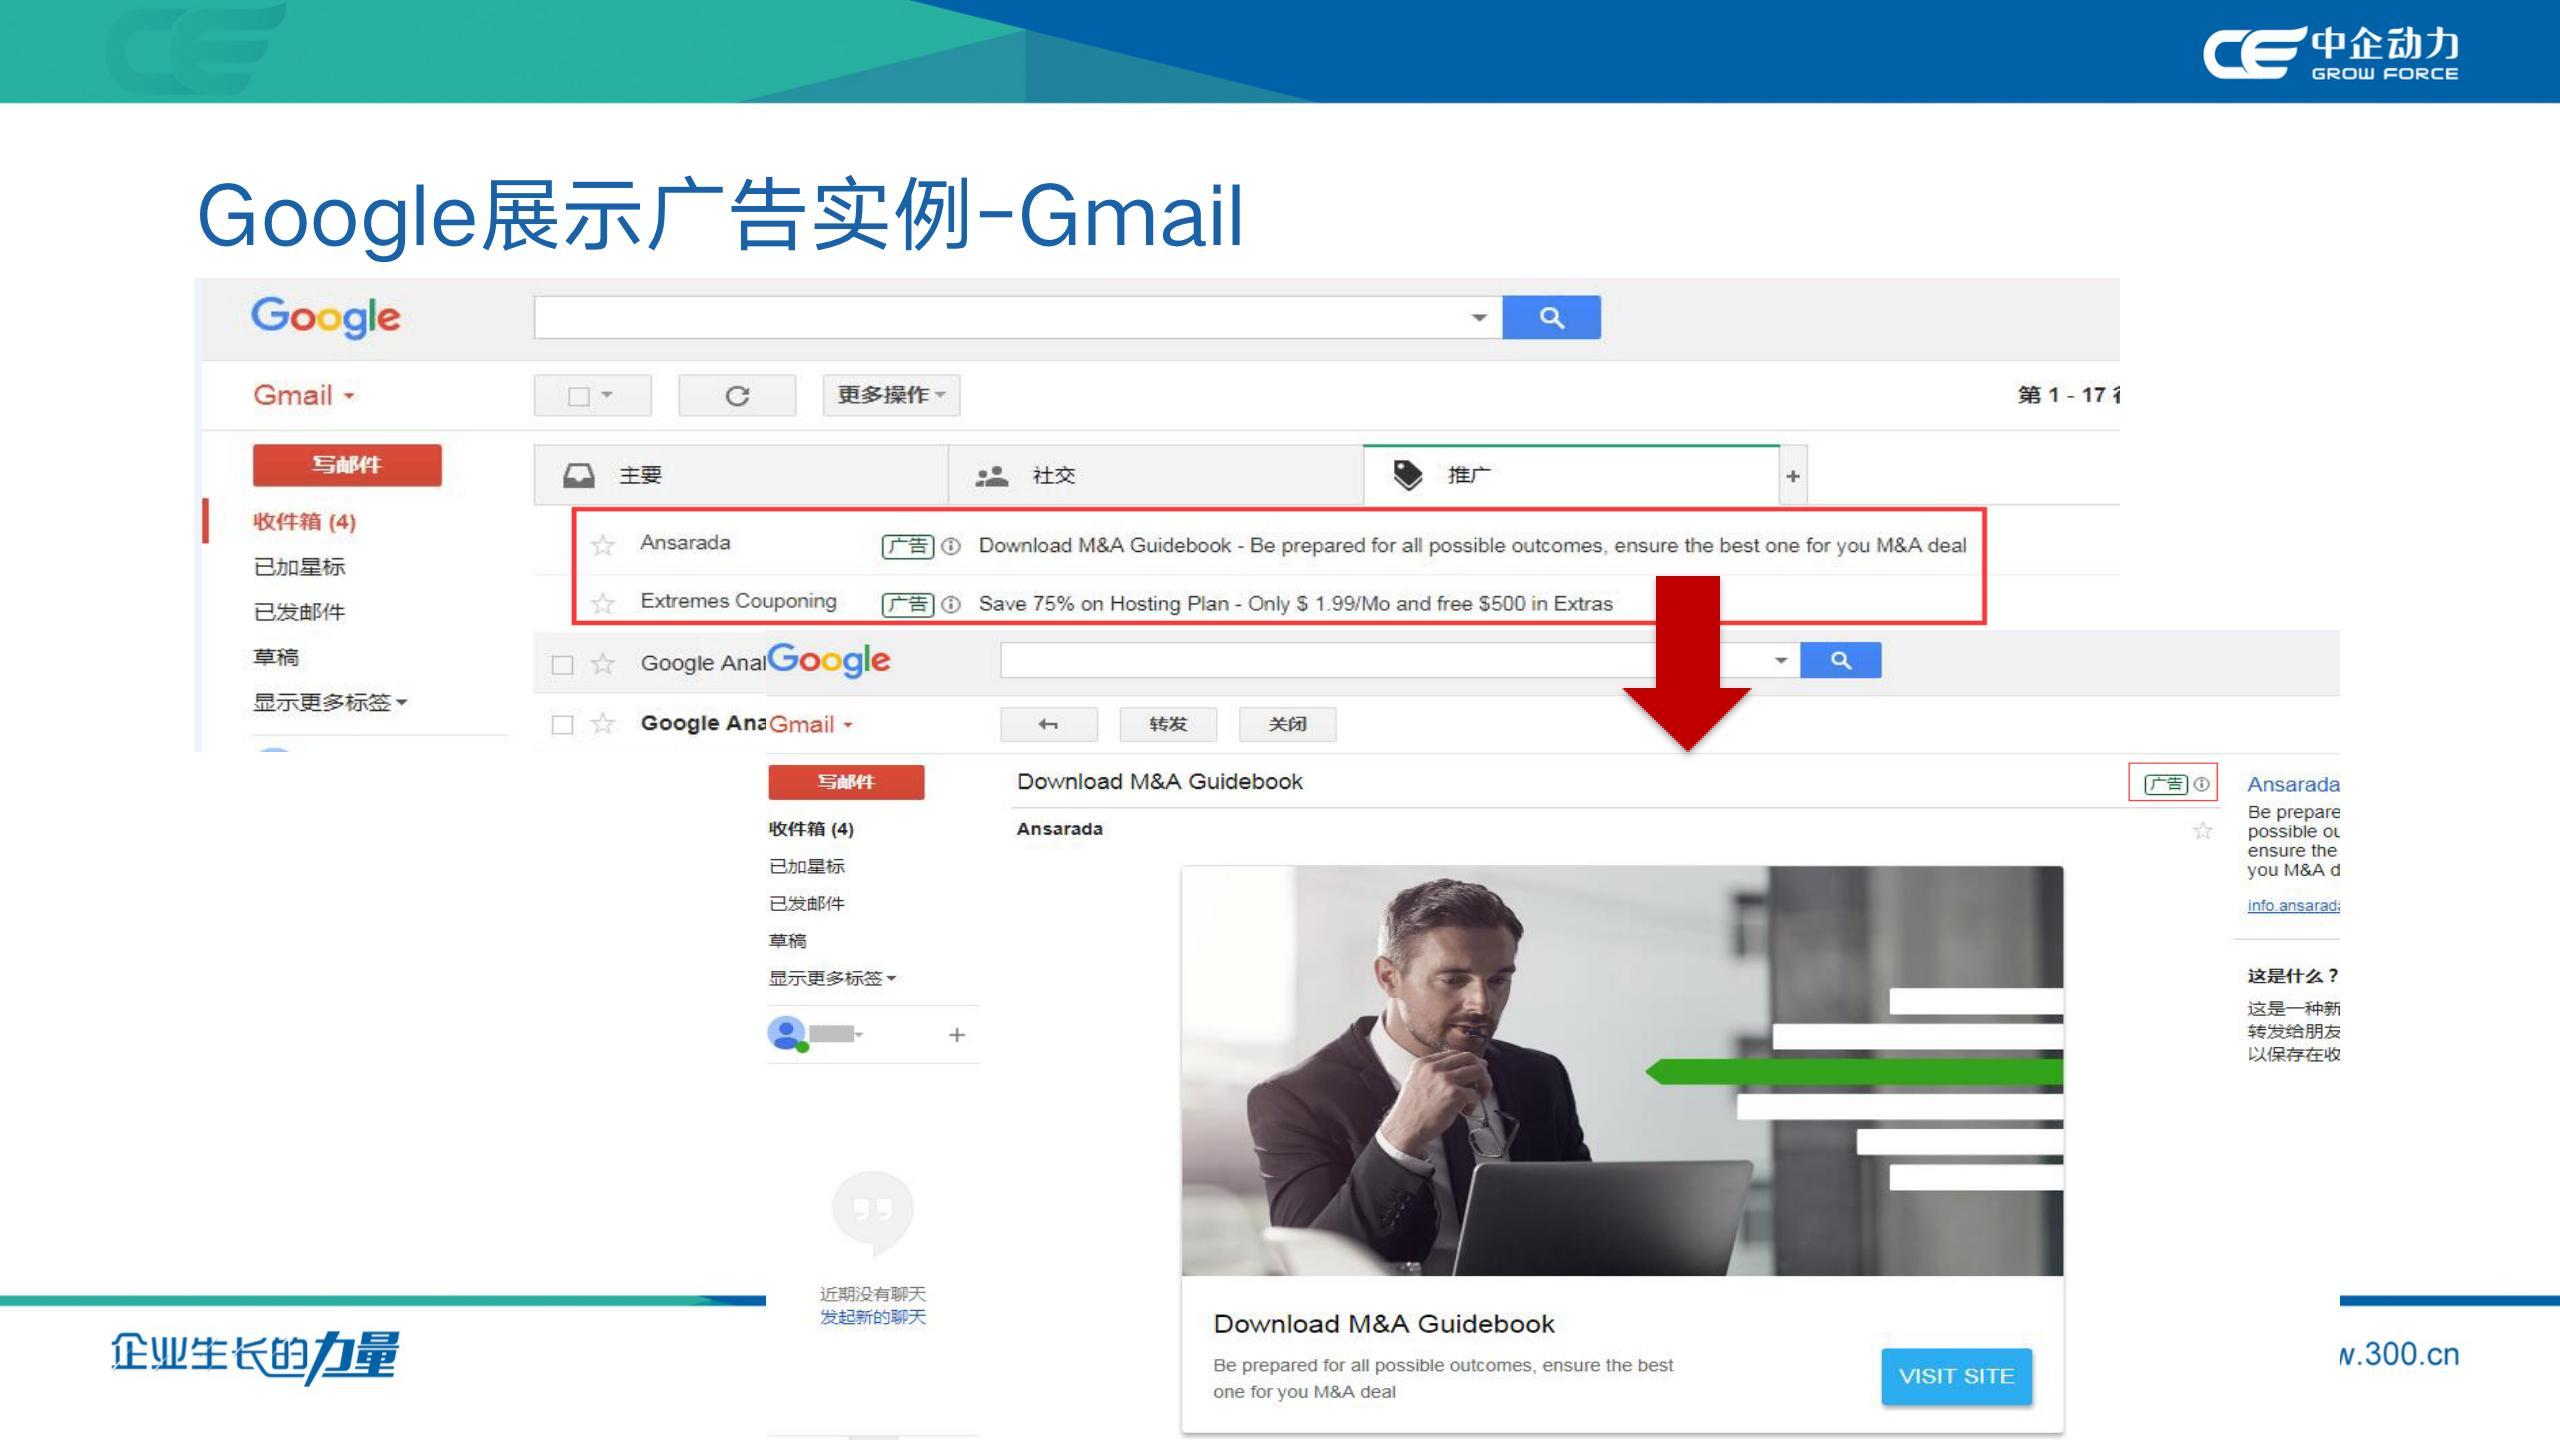Image resolution: width=2560 pixels, height=1440 pixels.
Task: Click the 广告 badge in opened ad header
Action: point(2166,784)
